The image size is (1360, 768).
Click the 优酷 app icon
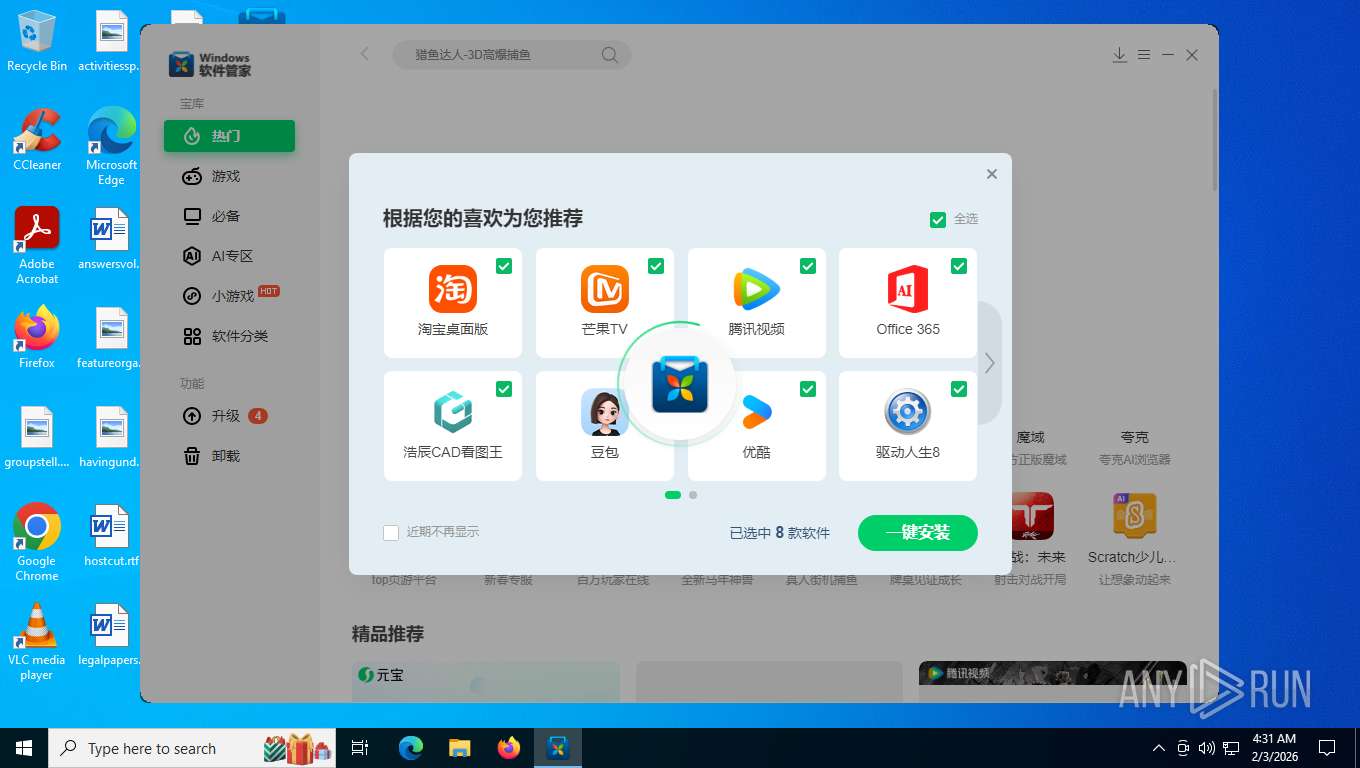click(x=756, y=412)
